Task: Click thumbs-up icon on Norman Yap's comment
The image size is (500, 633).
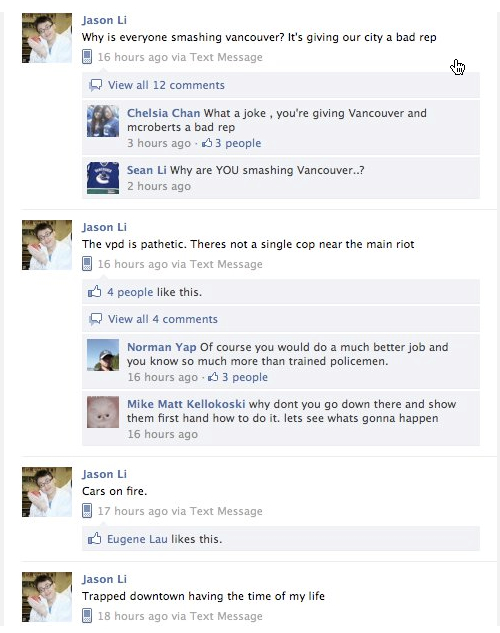Action: pos(213,377)
